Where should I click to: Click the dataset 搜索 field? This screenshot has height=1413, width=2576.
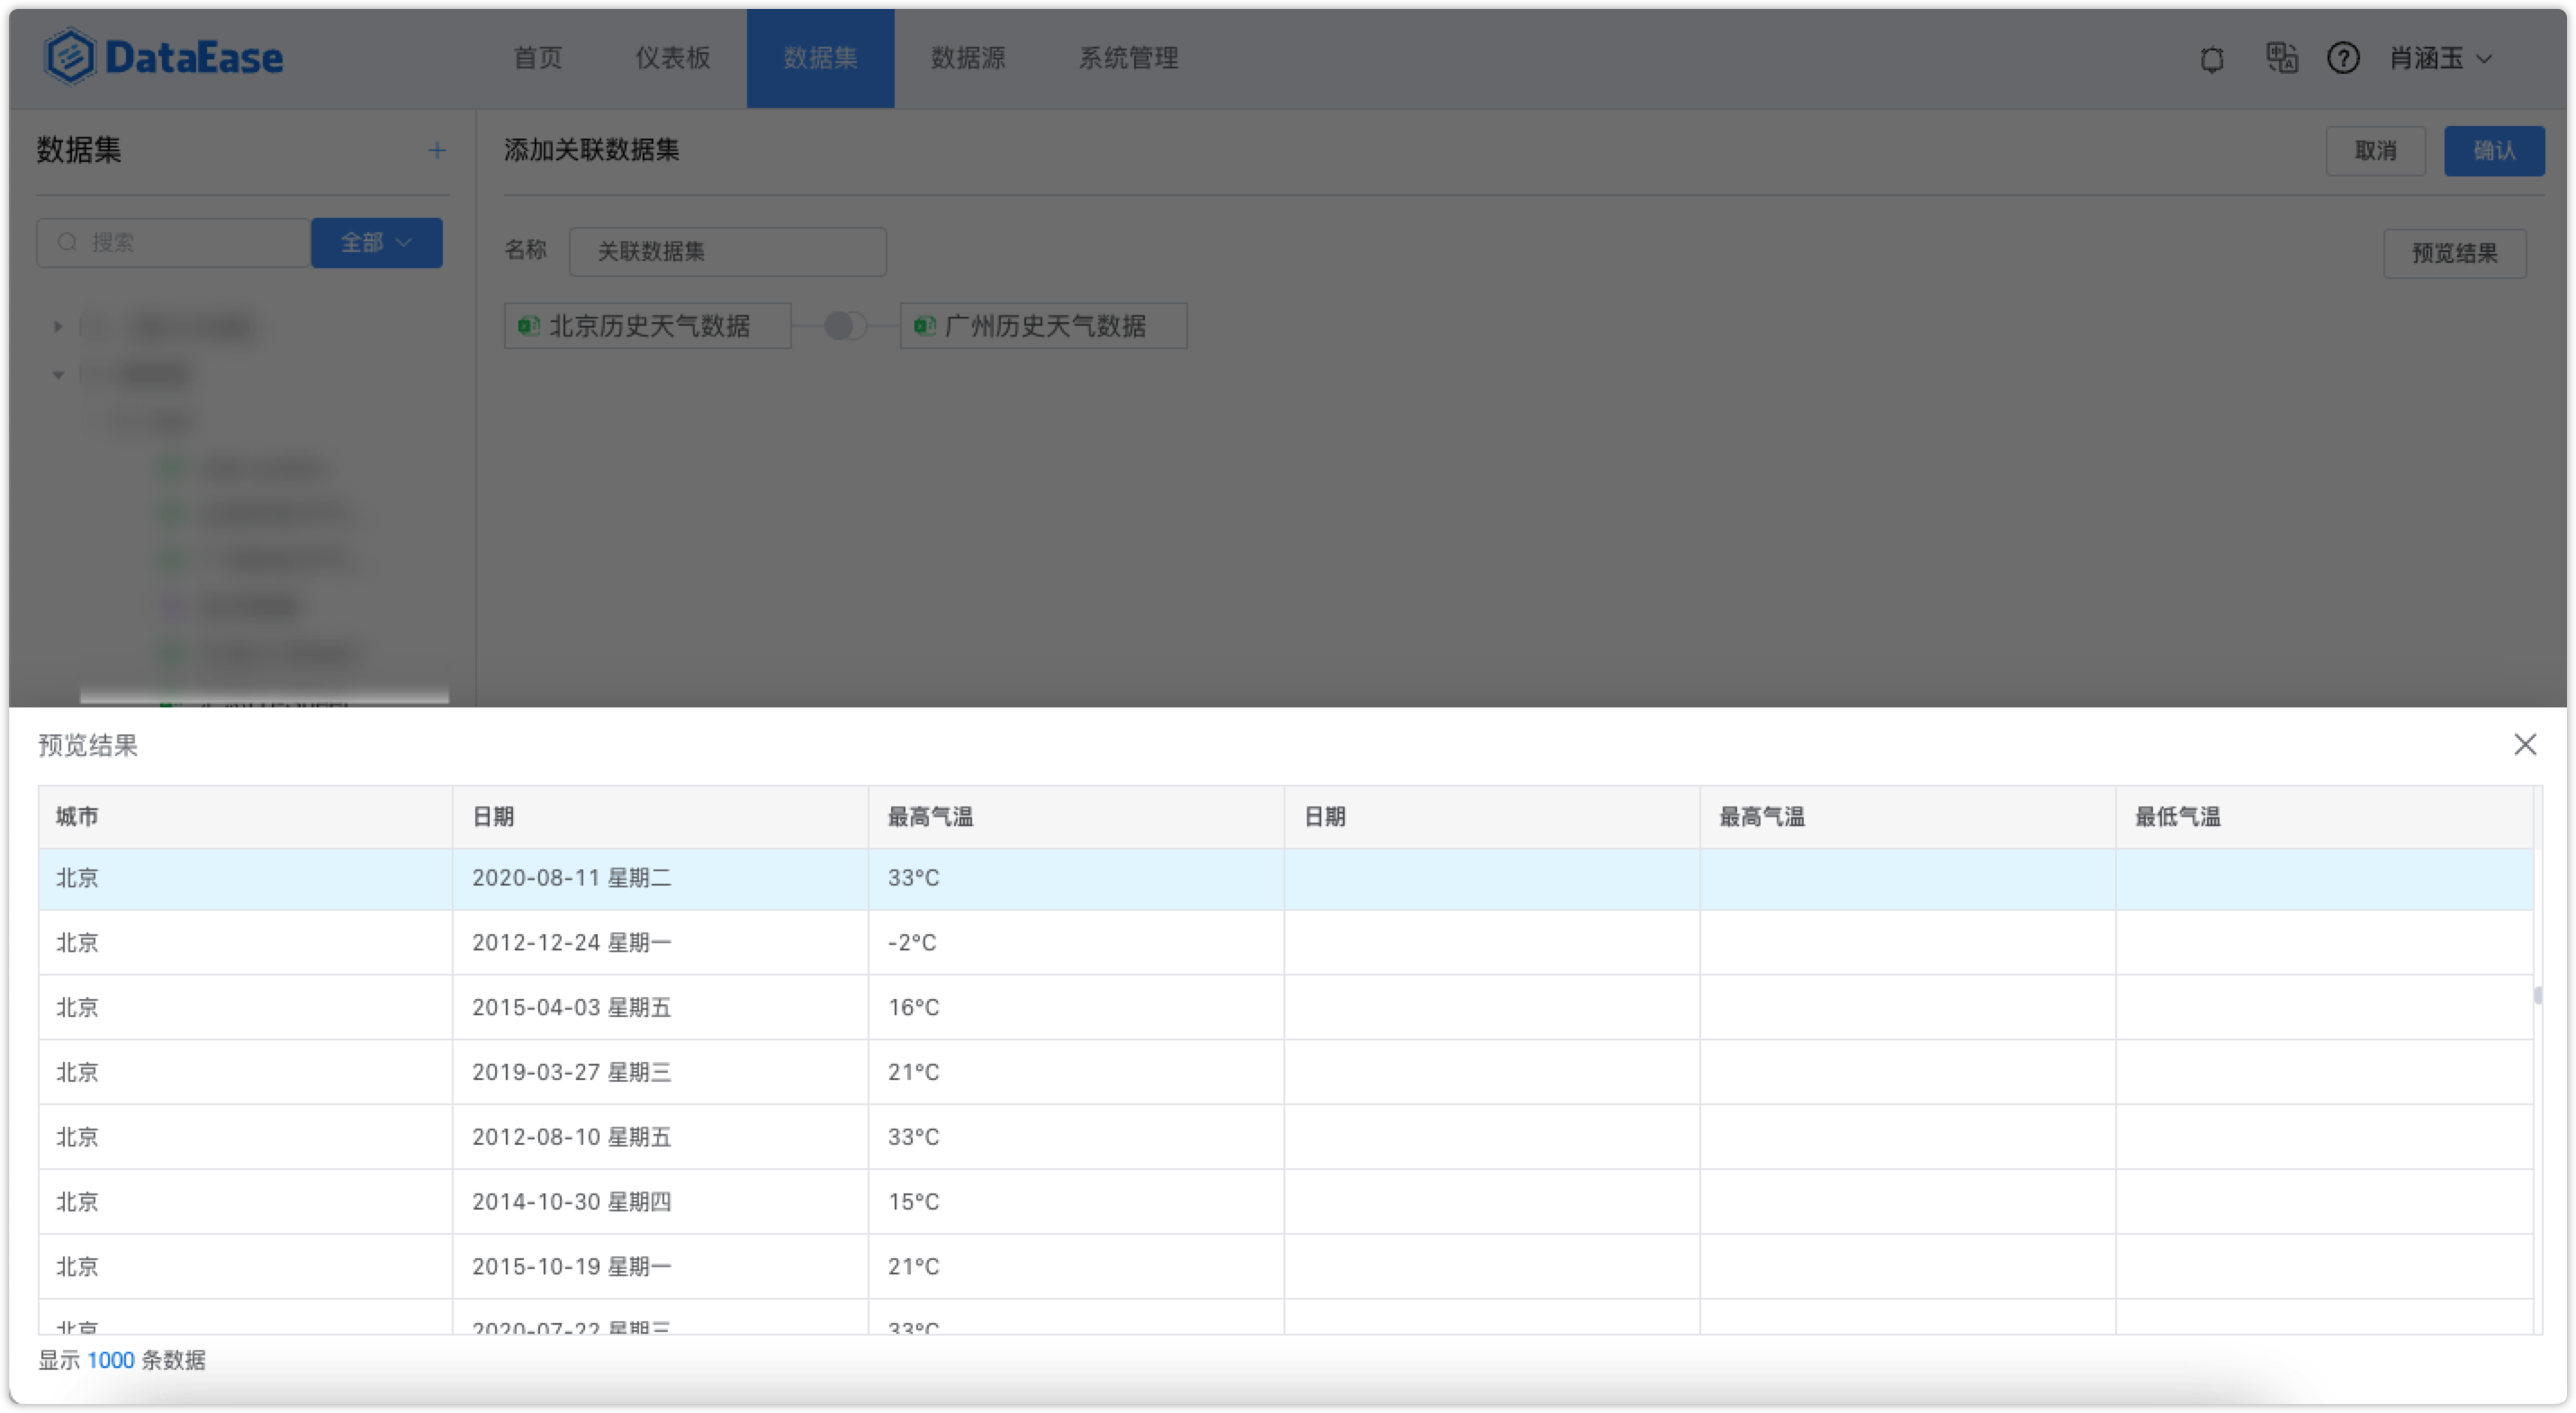tap(174, 242)
